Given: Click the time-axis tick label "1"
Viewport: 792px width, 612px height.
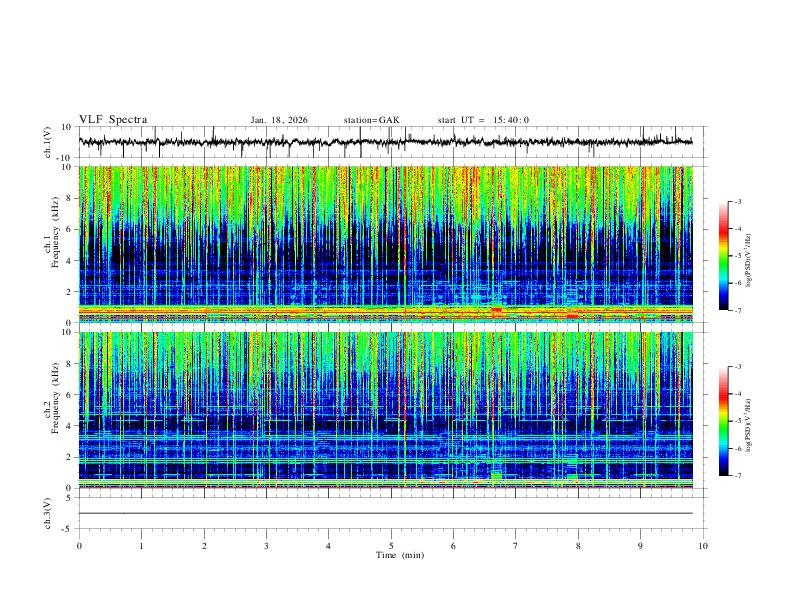Looking at the screenshot, I should coord(141,546).
